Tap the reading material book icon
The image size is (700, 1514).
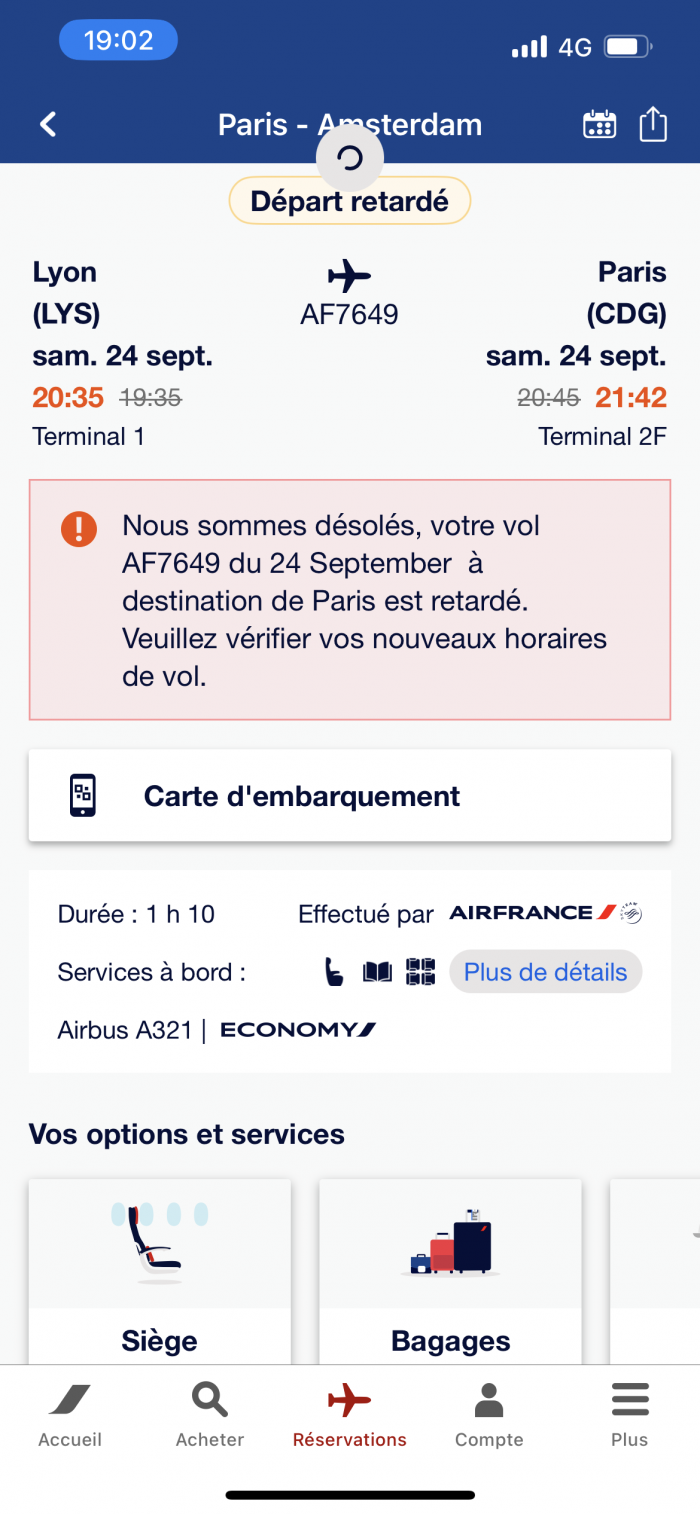[x=377, y=972]
